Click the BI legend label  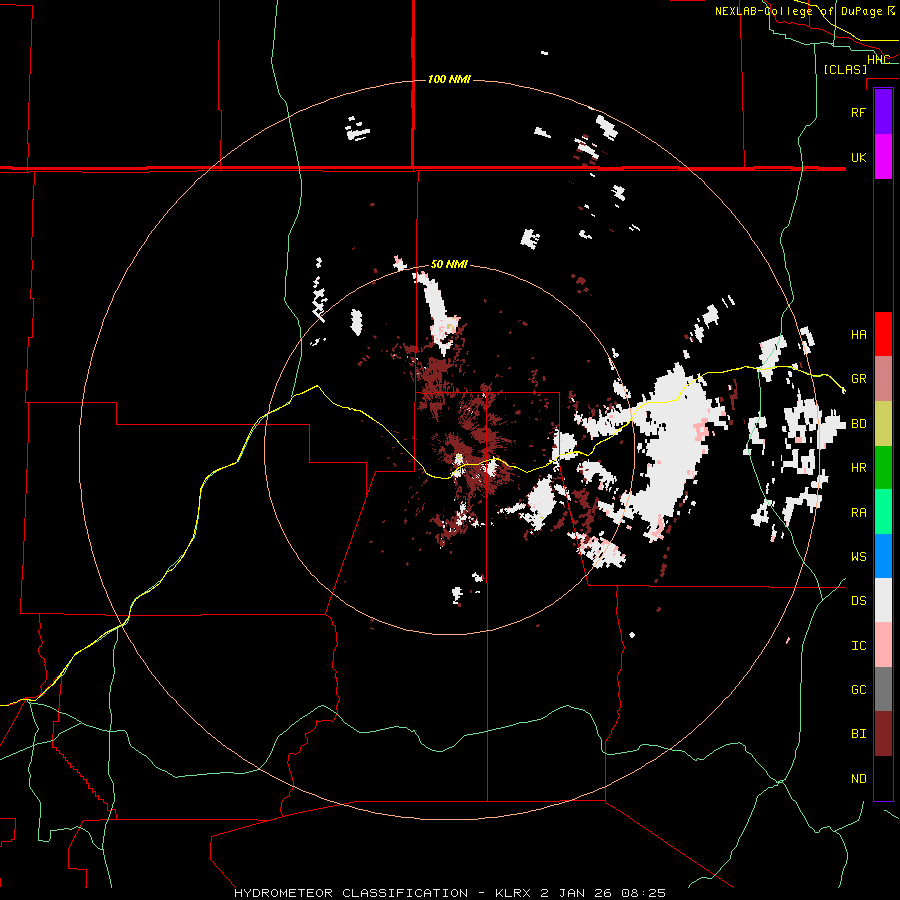(x=858, y=734)
